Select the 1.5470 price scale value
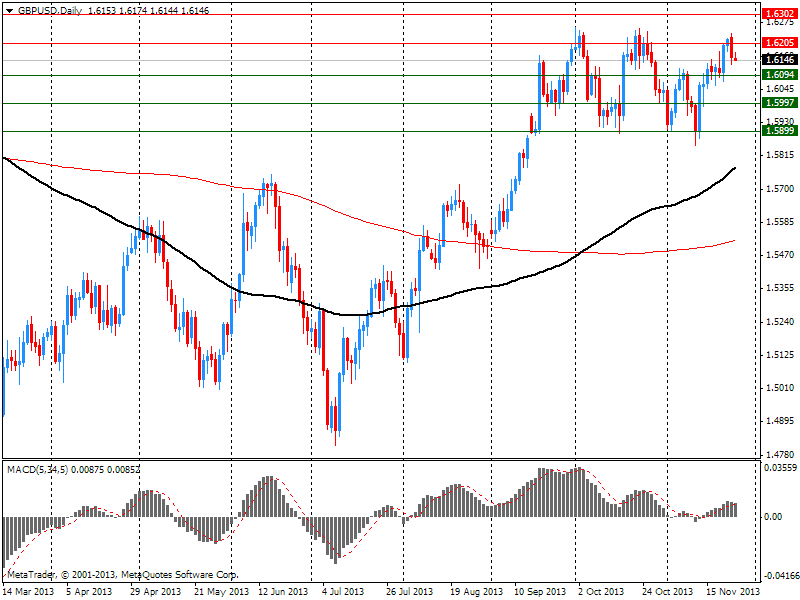 tap(781, 255)
